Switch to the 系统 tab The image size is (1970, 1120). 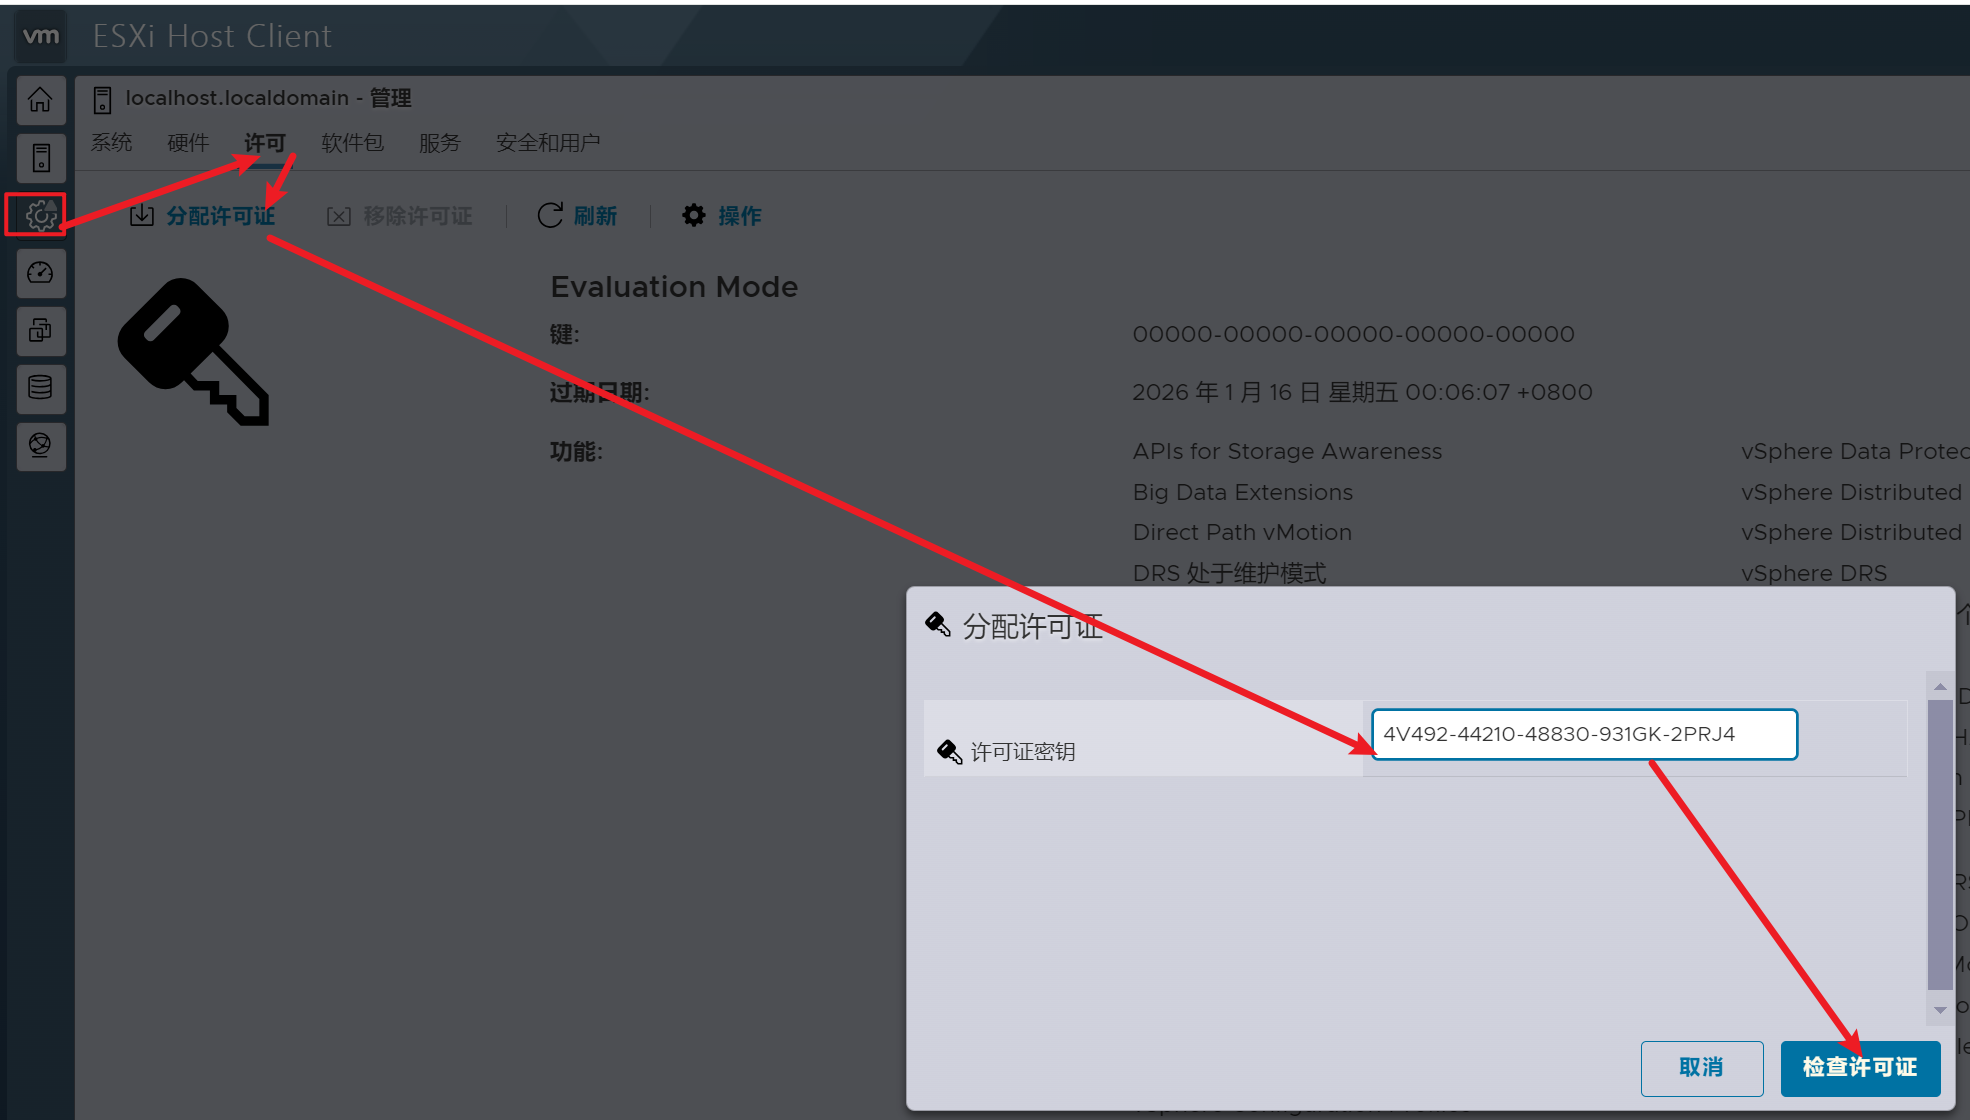click(111, 143)
